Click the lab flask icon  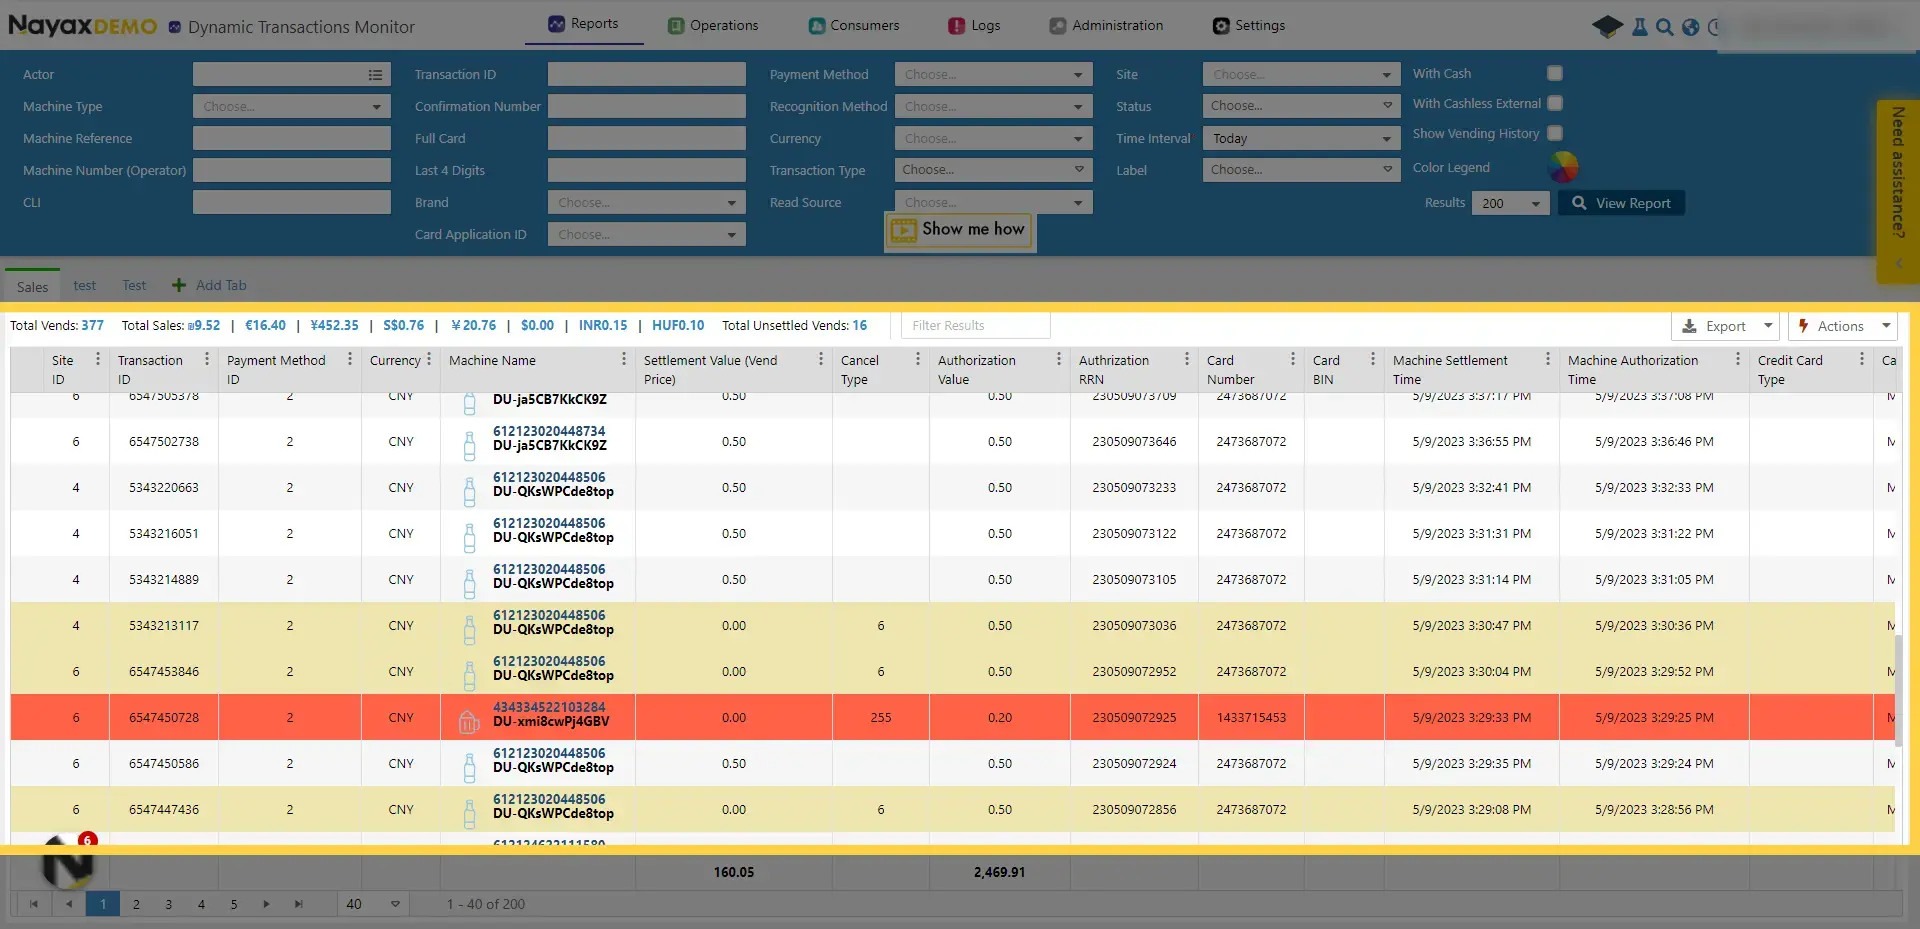pyautogui.click(x=1639, y=27)
